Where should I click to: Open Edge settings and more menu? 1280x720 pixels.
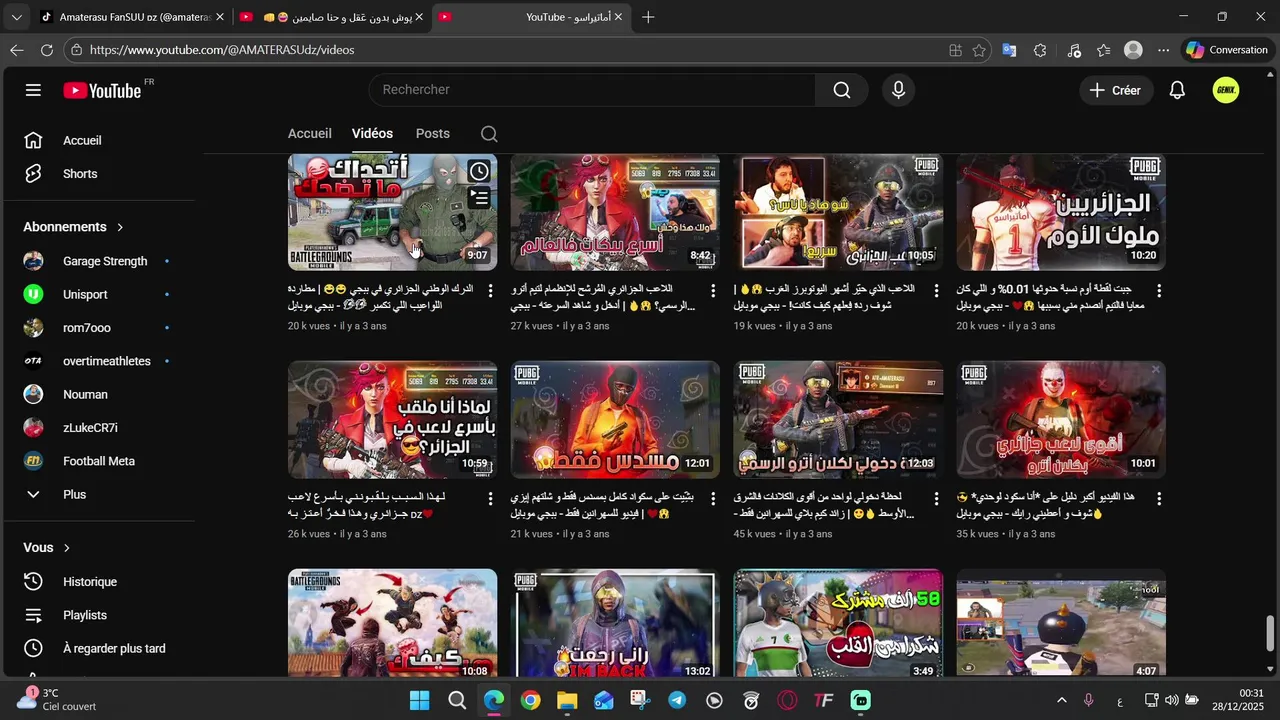pyautogui.click(x=1163, y=50)
